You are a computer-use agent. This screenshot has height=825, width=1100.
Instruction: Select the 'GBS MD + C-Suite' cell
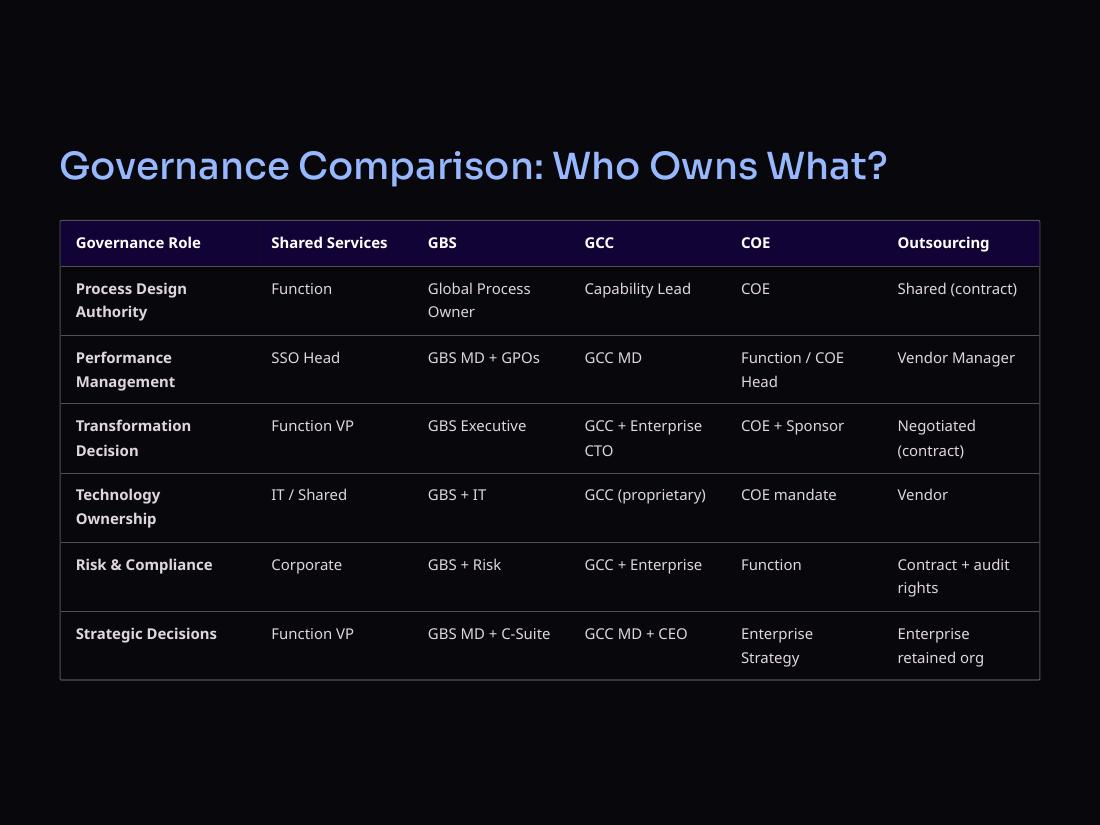click(x=489, y=633)
